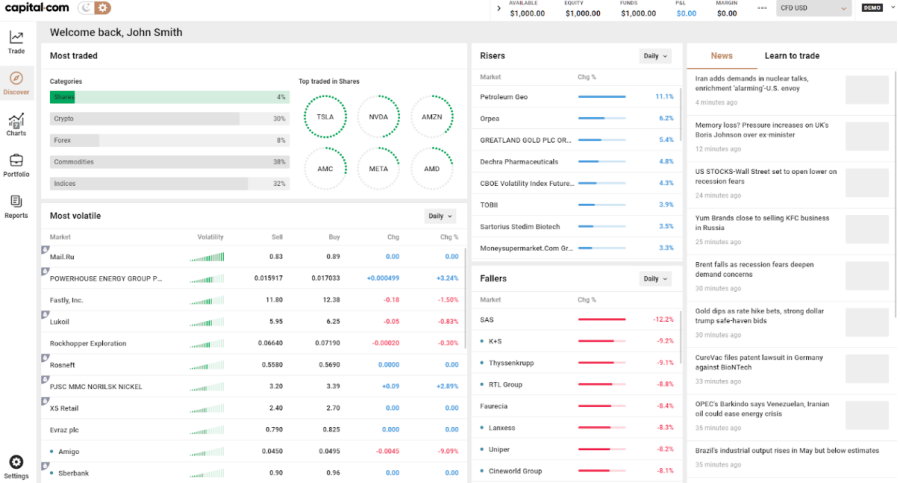The height and width of the screenshot is (483, 900).
Task: Select the Indices category bar
Action: coord(169,184)
